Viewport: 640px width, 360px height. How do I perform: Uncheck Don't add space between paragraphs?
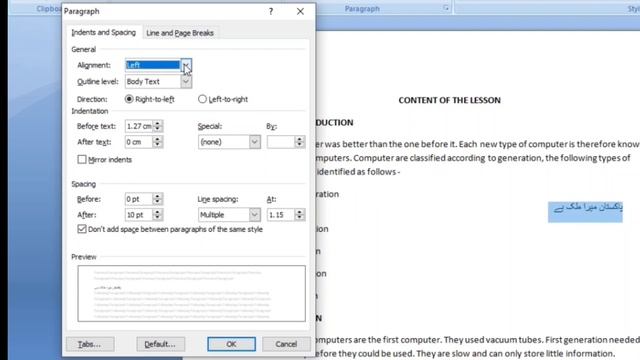point(82,229)
